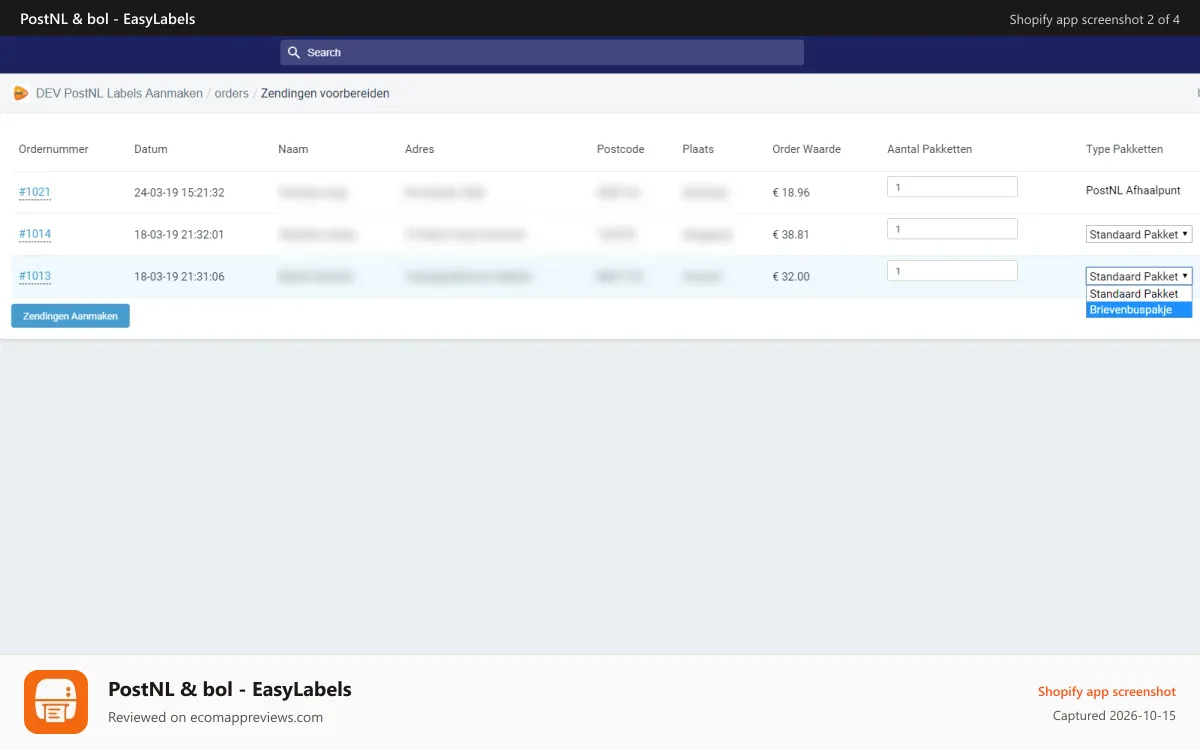Click the search magnifier icon

click(x=294, y=53)
